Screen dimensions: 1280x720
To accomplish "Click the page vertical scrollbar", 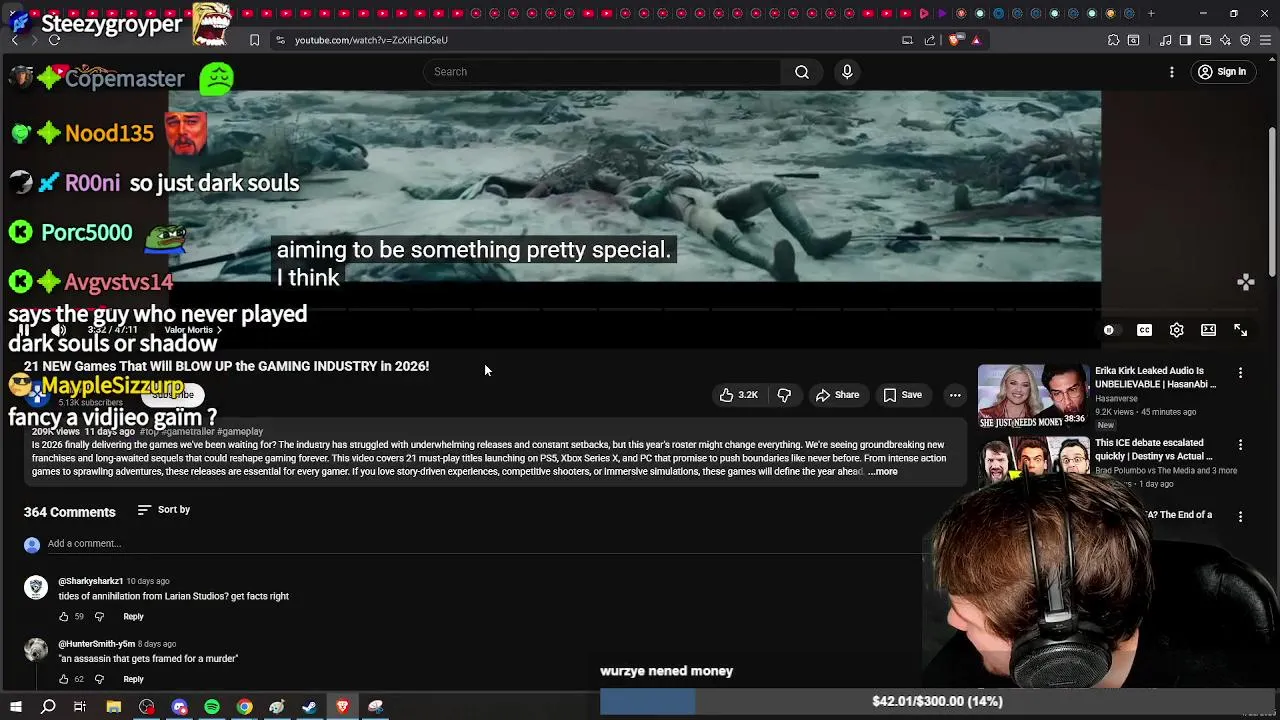I will (1273, 200).
